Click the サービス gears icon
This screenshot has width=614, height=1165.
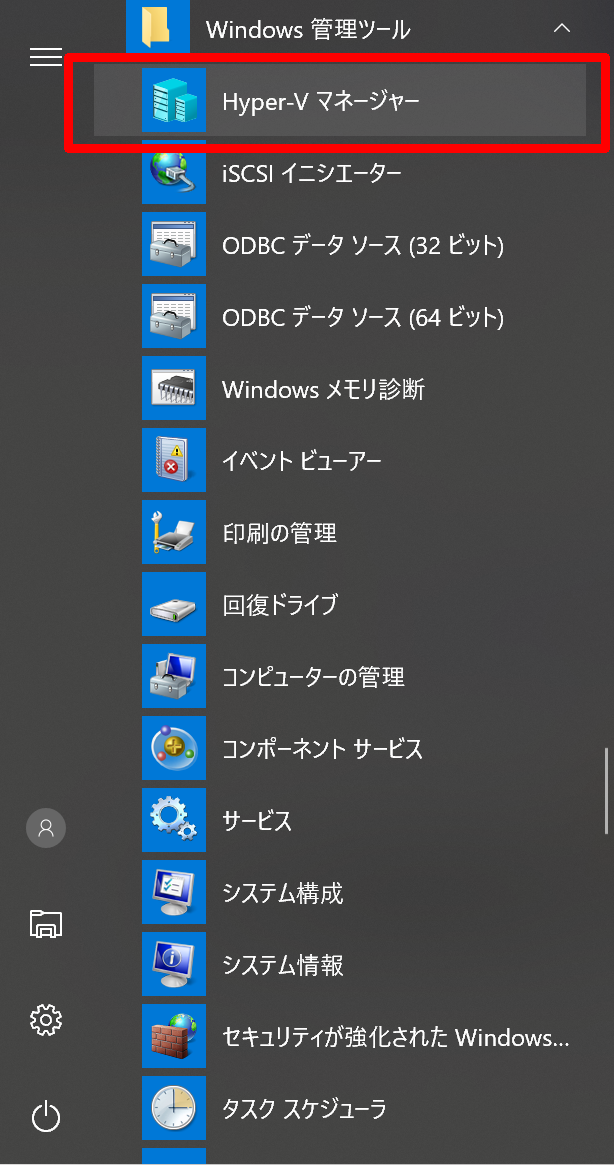[x=173, y=821]
